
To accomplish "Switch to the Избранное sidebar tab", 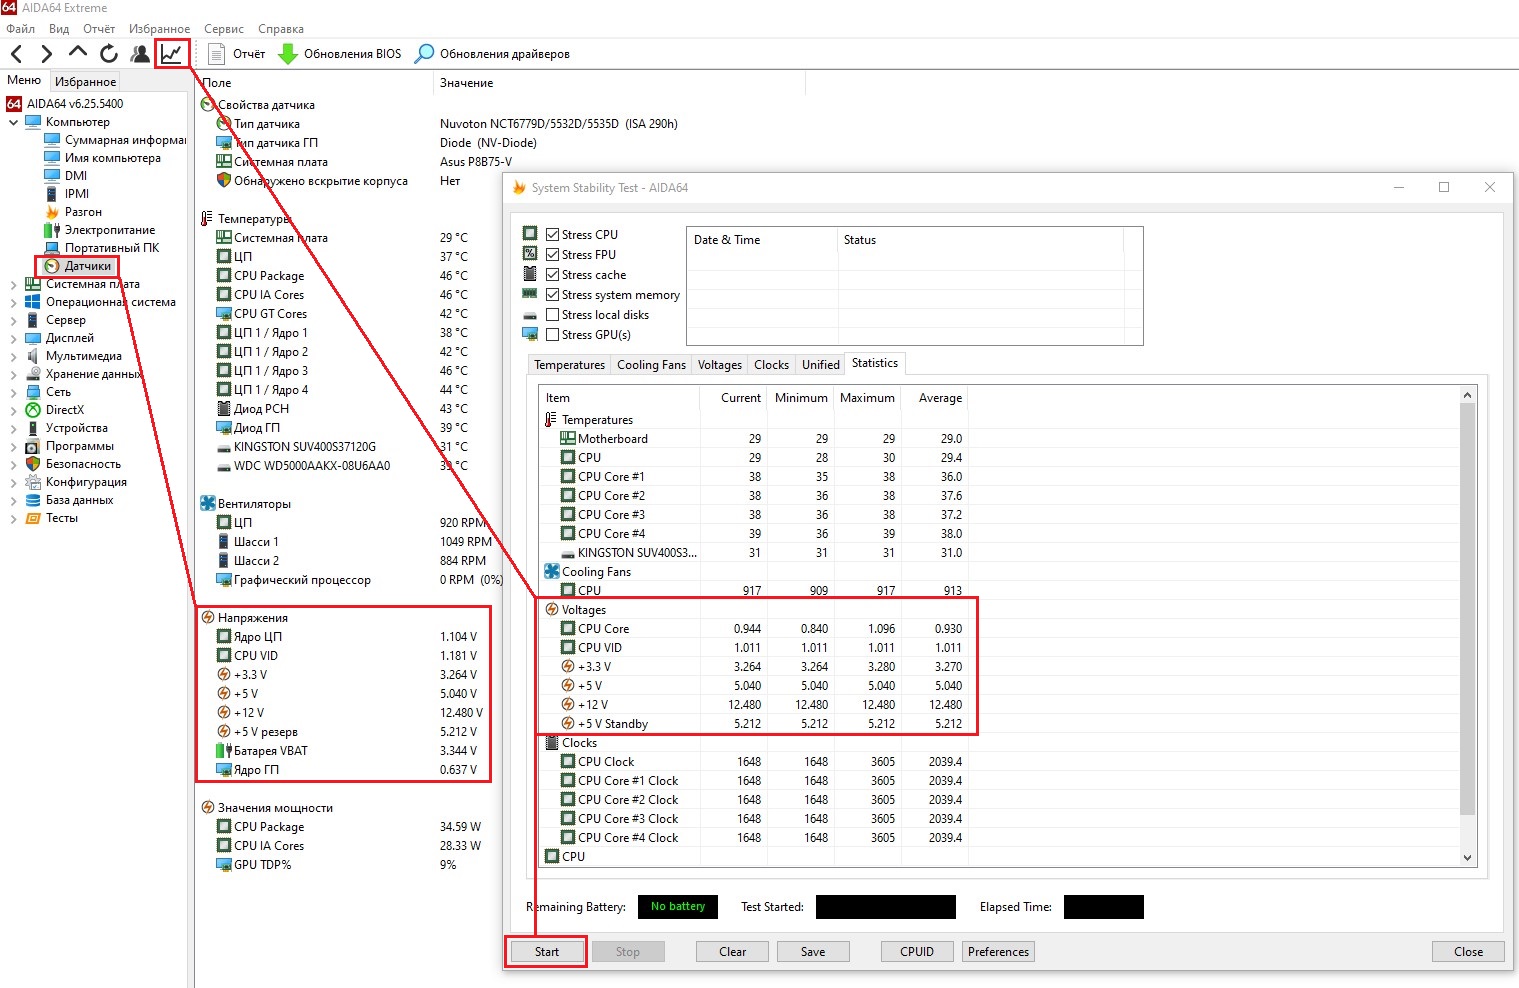I will 85,82.
